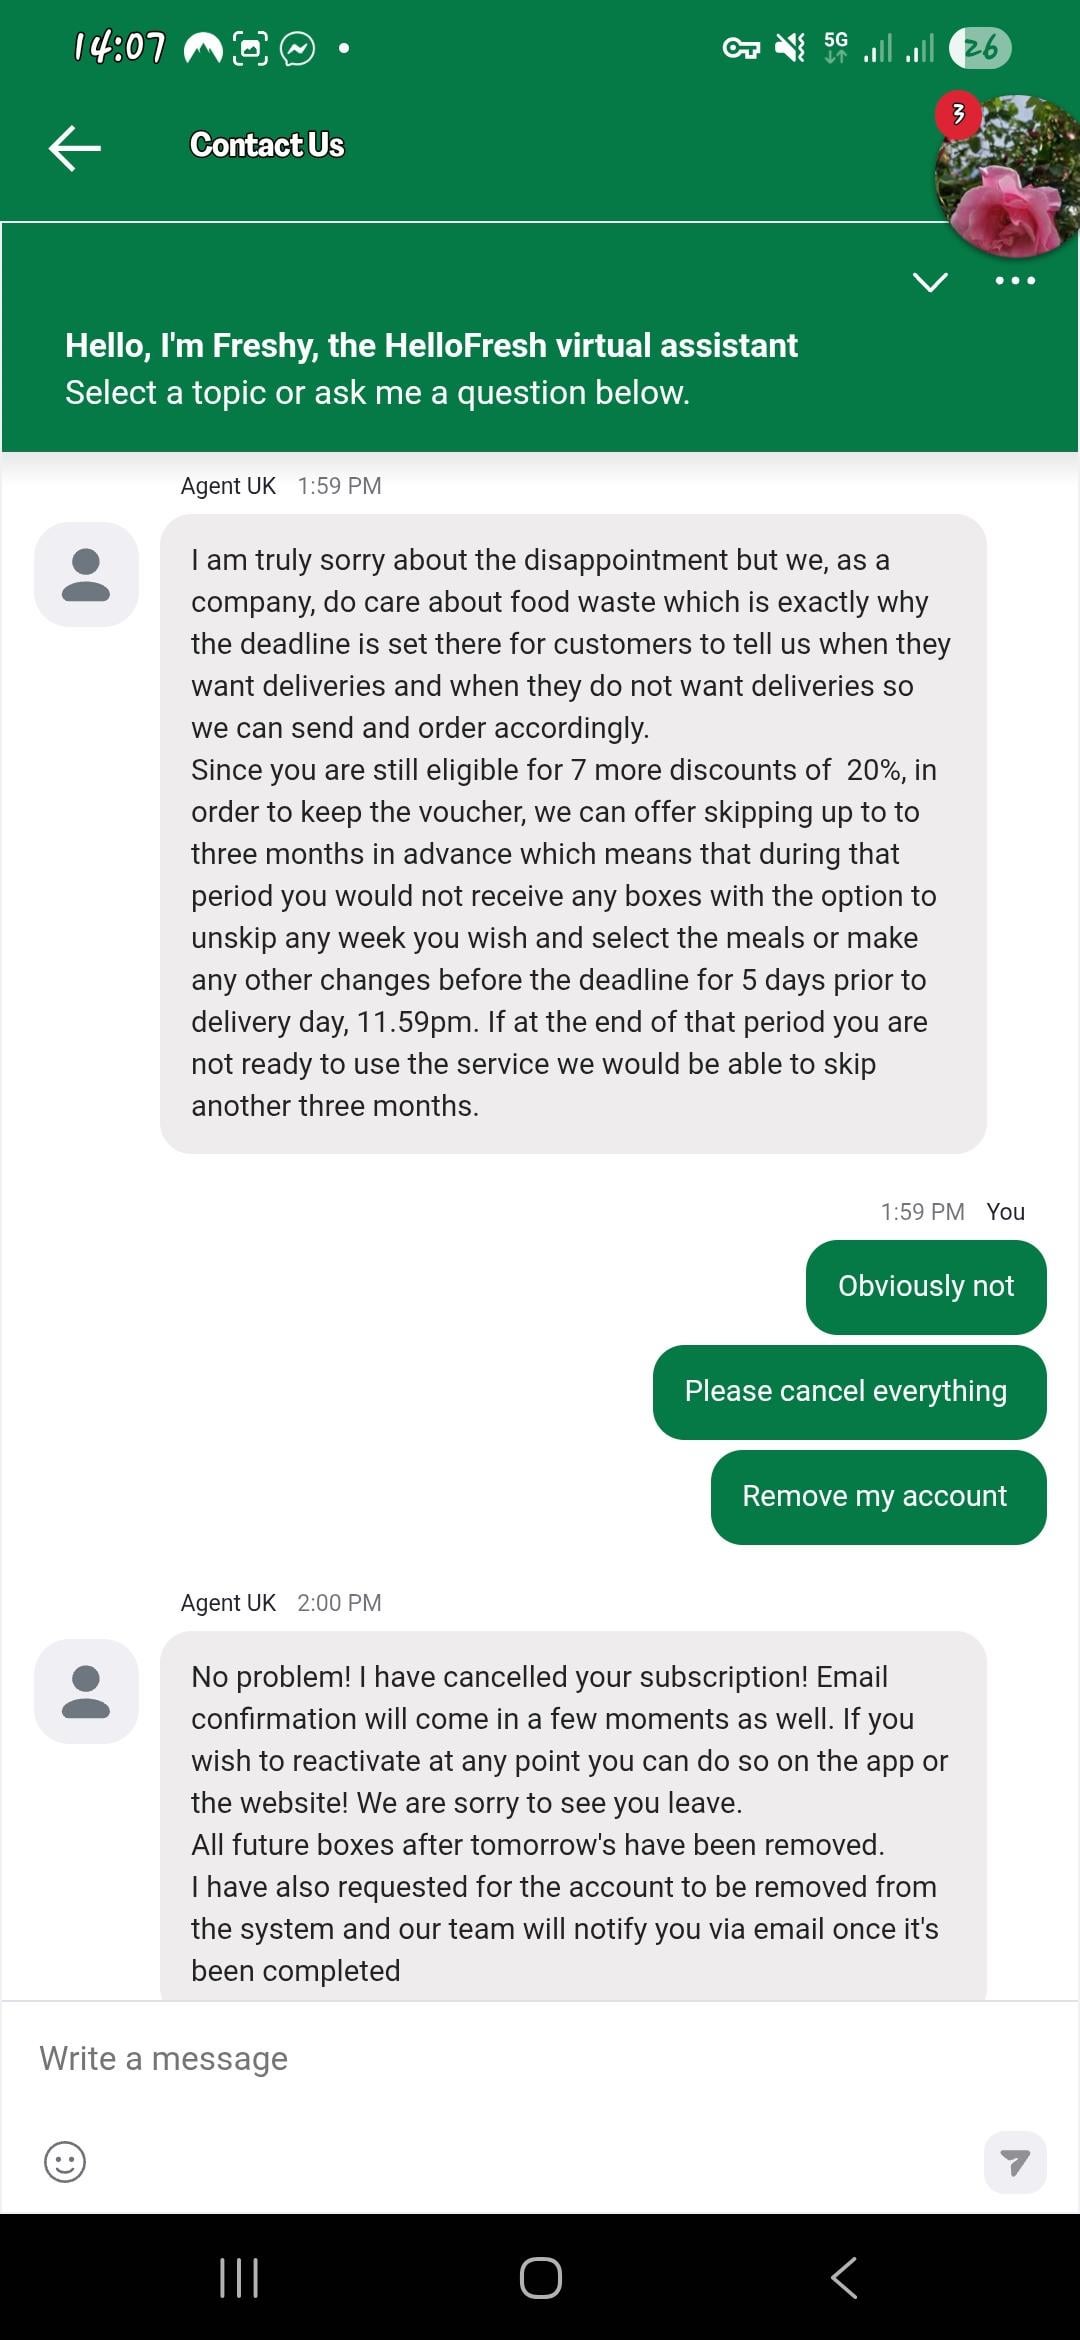Collapse the Freshy assistant banner chevron

930,282
